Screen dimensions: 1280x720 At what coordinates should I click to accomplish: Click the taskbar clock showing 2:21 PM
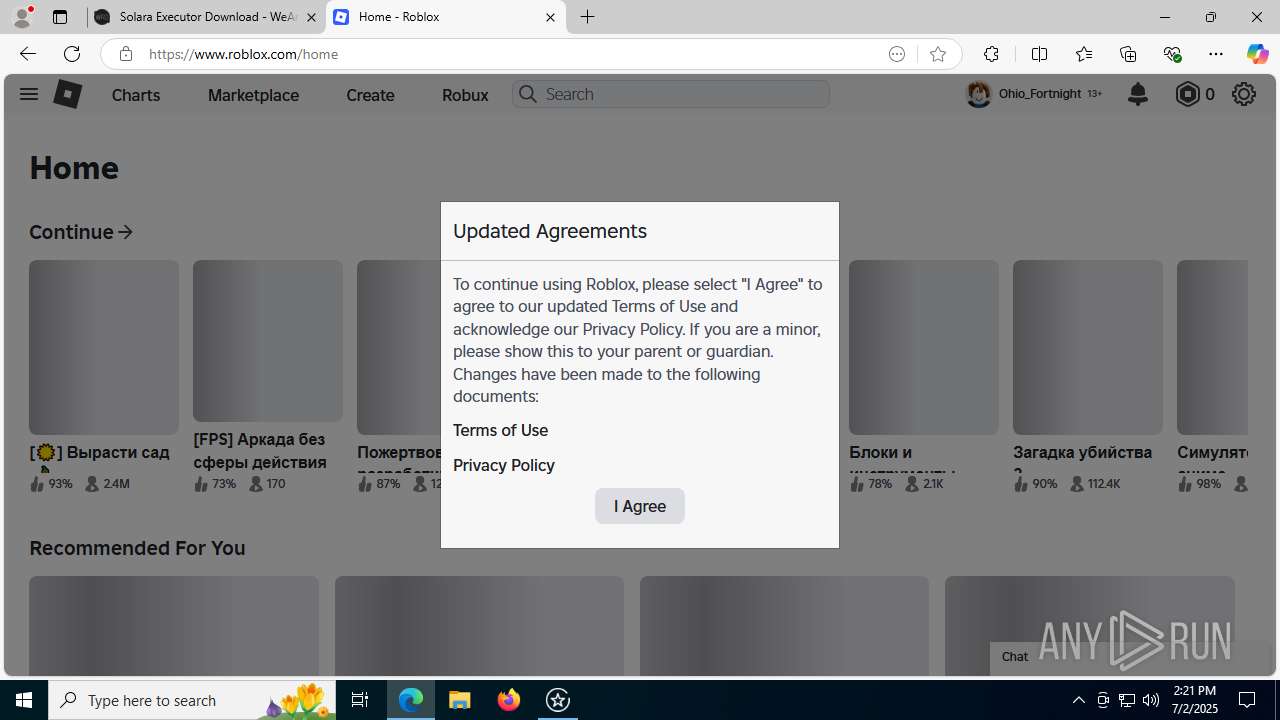pyautogui.click(x=1195, y=700)
